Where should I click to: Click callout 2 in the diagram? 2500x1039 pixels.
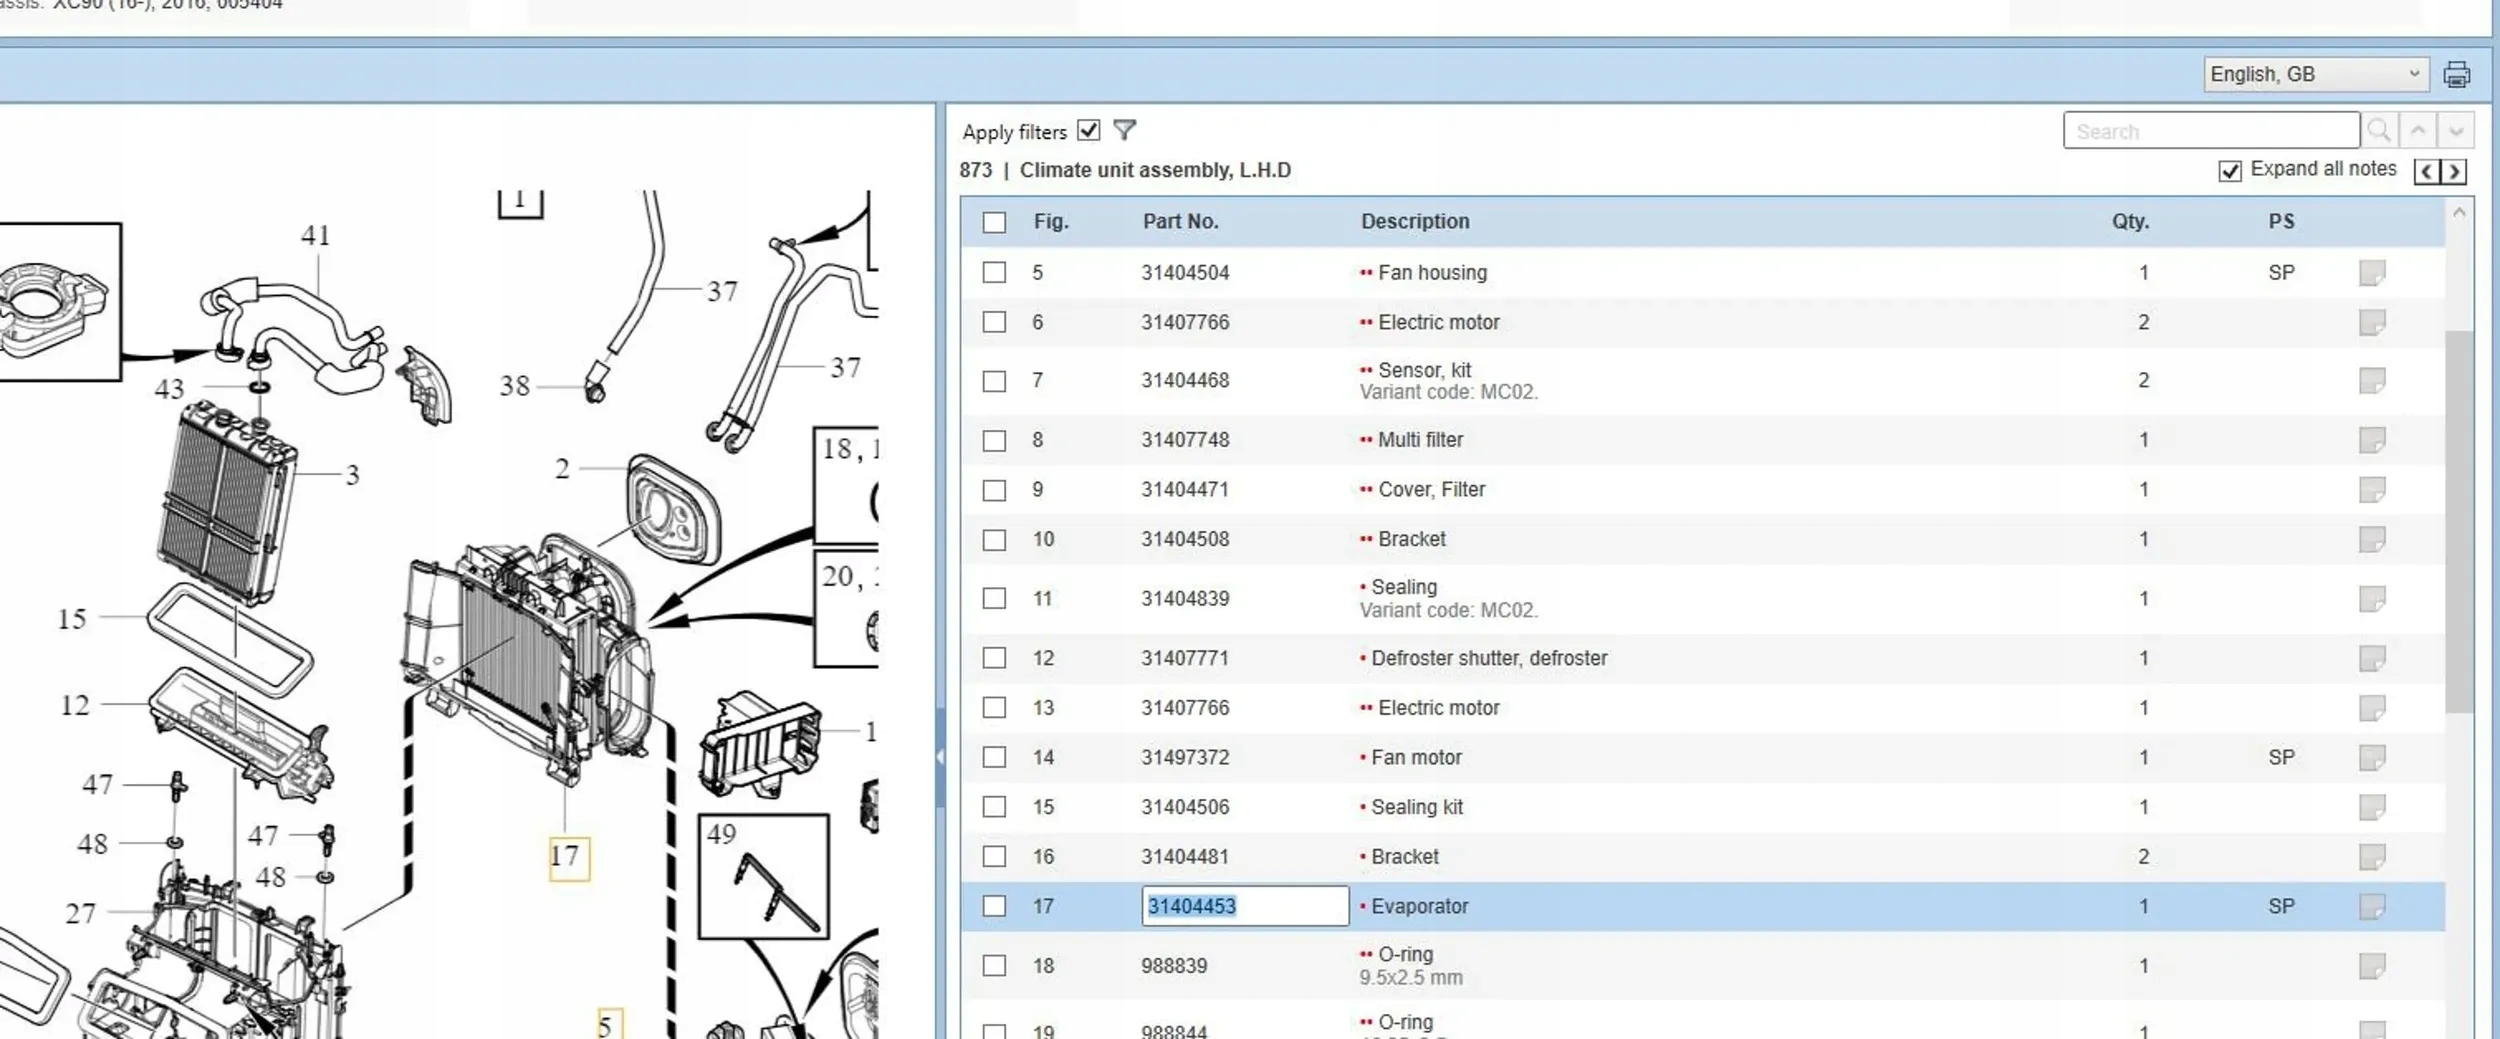pyautogui.click(x=563, y=468)
